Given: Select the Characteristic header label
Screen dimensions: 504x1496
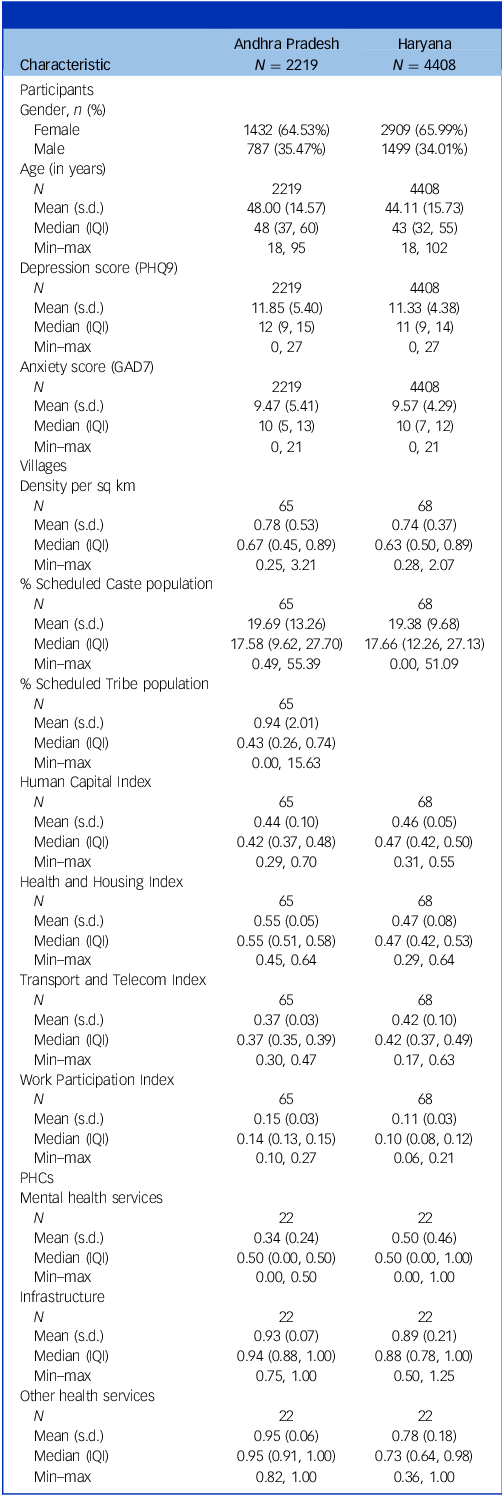Looking at the screenshot, I should pyautogui.click(x=66, y=64).
